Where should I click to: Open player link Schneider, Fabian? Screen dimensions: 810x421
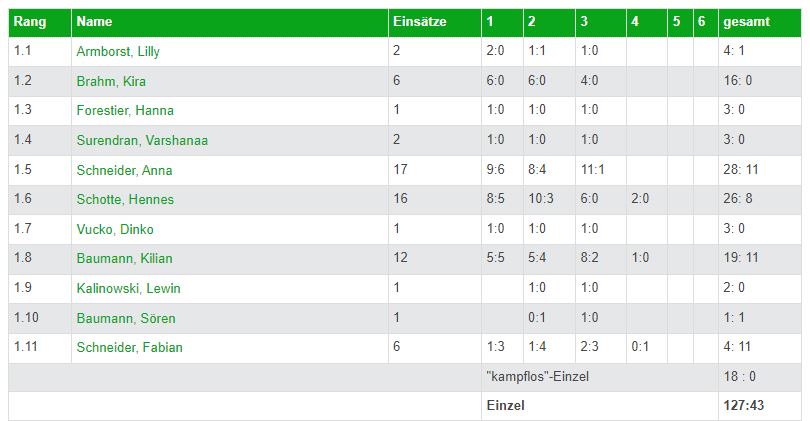(x=130, y=347)
